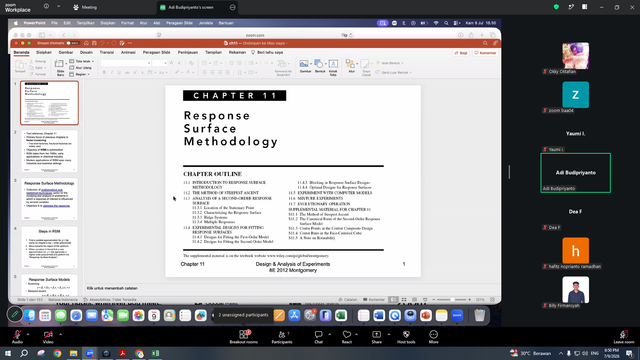Click Bentuk shapes icon
This screenshot has height=360, width=640.
(x=320, y=67)
